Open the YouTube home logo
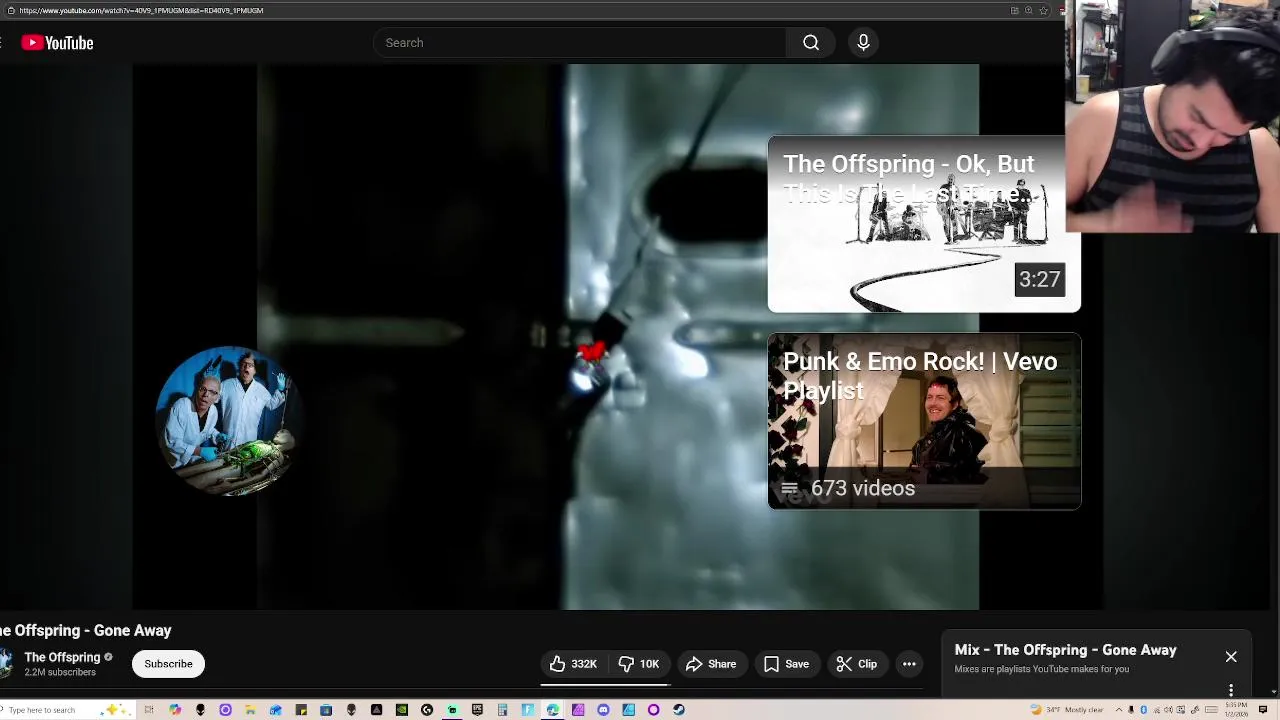 click(57, 43)
